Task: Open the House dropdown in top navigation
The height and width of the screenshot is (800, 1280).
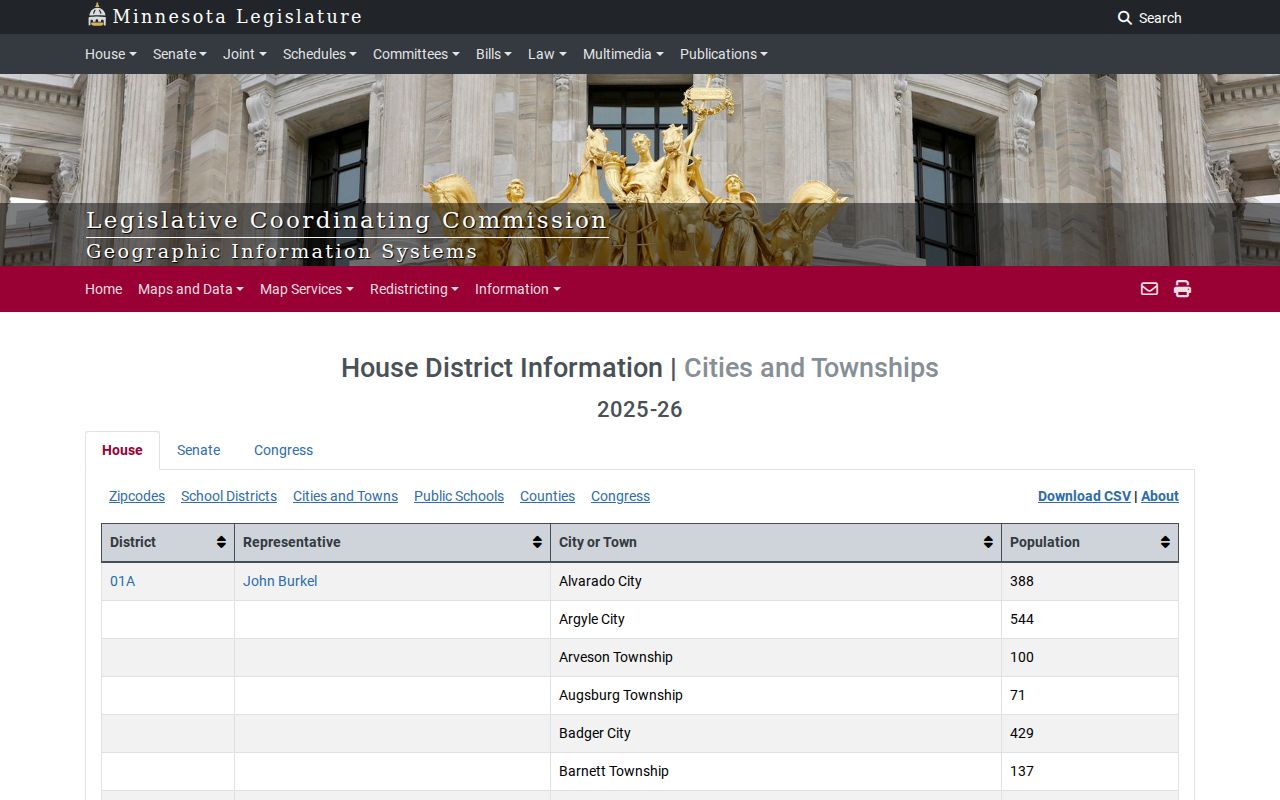Action: tap(111, 54)
